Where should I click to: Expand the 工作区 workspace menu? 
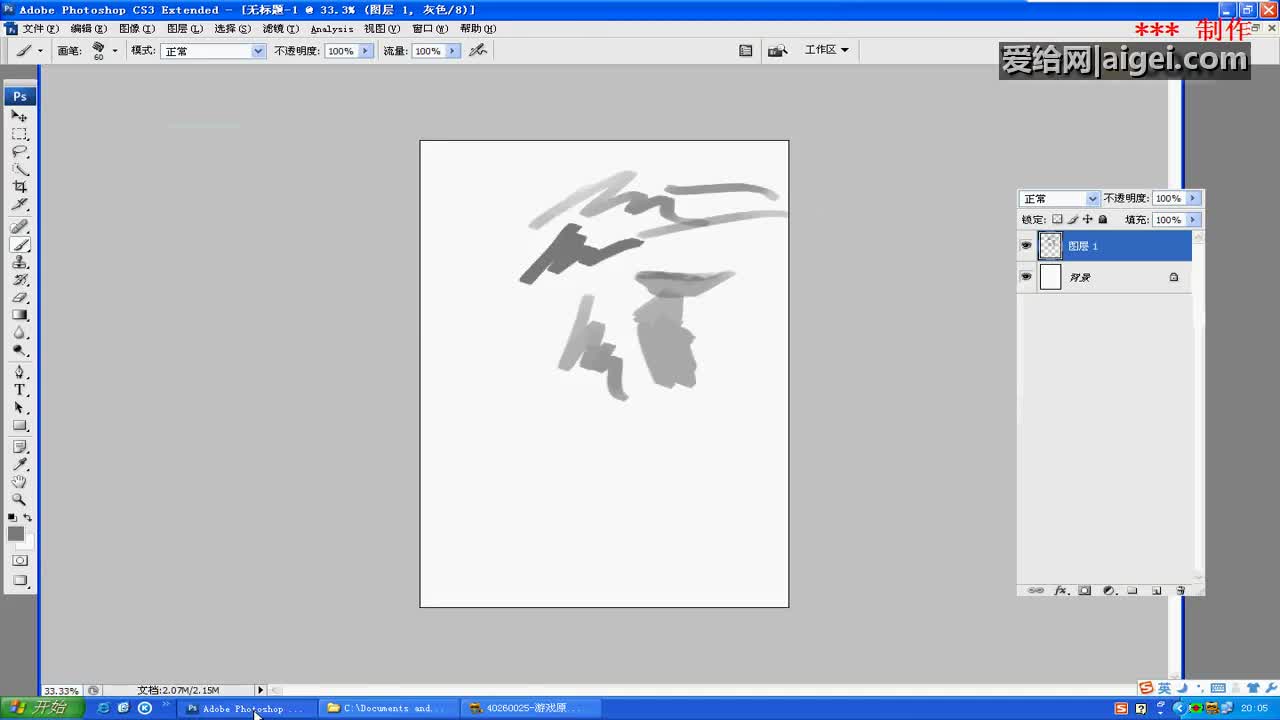[x=826, y=50]
